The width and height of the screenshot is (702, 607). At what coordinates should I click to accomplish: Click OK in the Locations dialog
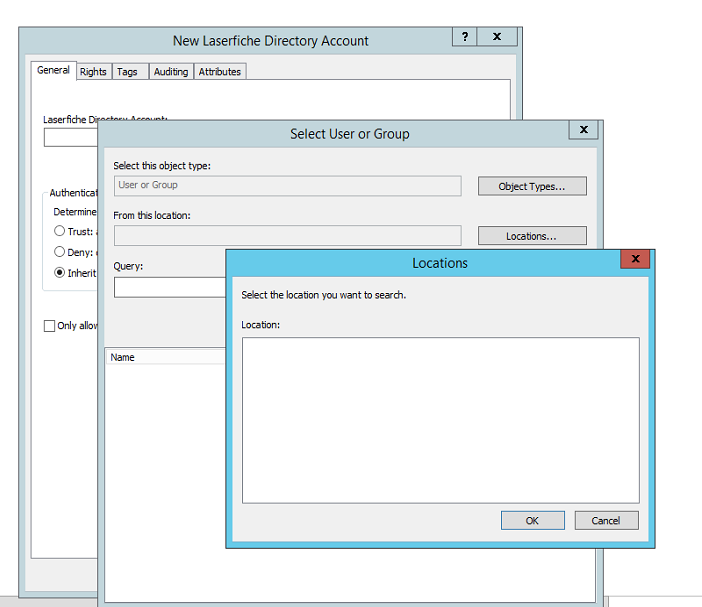pyautogui.click(x=532, y=520)
